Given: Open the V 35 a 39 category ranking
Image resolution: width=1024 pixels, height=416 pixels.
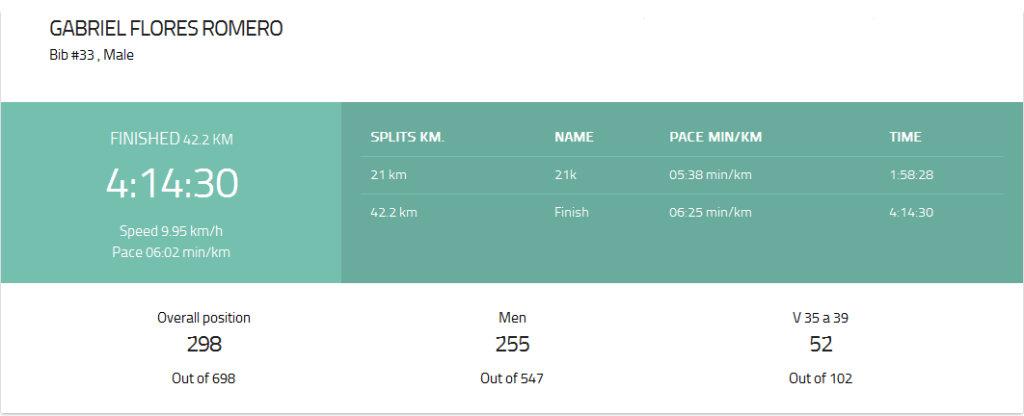Looking at the screenshot, I should tap(820, 344).
